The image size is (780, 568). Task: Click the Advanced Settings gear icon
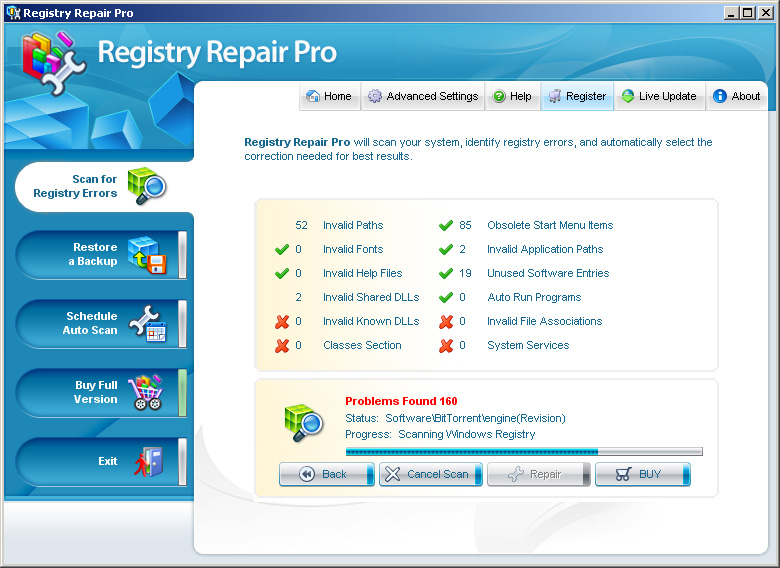pyautogui.click(x=375, y=96)
